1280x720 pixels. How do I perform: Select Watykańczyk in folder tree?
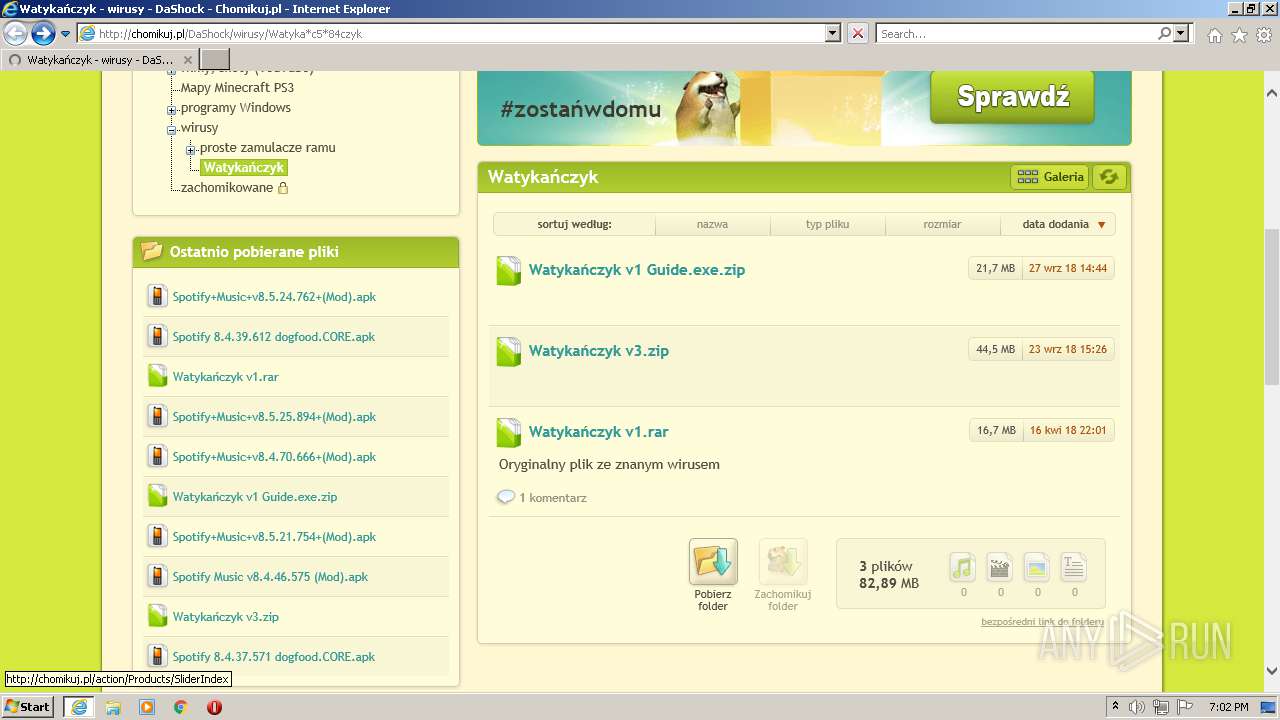point(244,168)
